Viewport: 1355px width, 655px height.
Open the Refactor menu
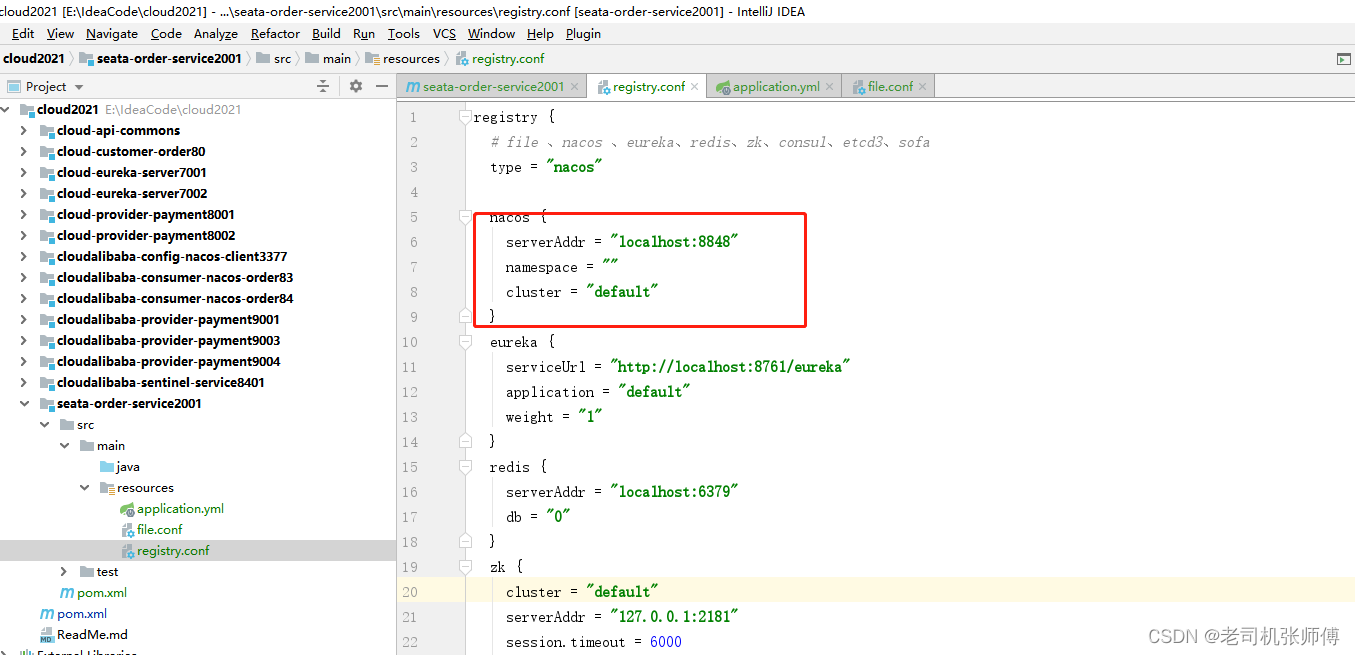click(275, 33)
